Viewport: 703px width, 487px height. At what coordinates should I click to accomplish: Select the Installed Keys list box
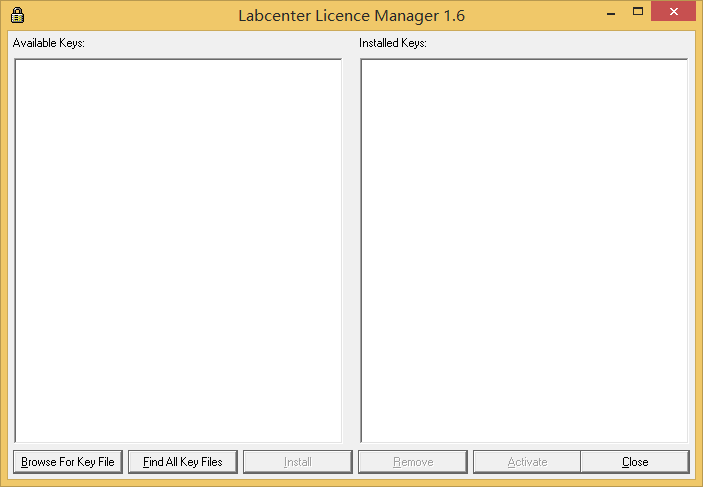pos(524,251)
